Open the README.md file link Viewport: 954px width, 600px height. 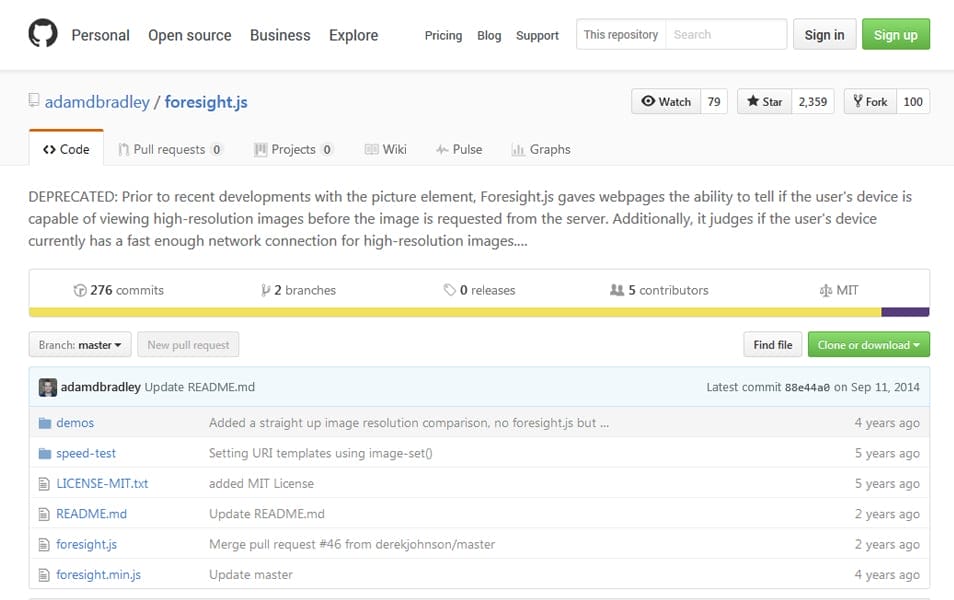[91, 513]
